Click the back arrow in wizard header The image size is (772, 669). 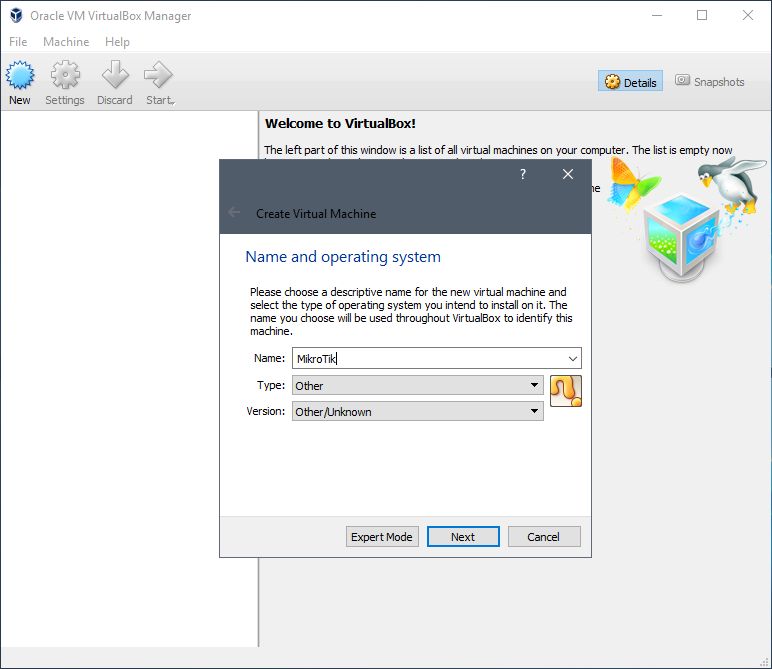point(235,213)
